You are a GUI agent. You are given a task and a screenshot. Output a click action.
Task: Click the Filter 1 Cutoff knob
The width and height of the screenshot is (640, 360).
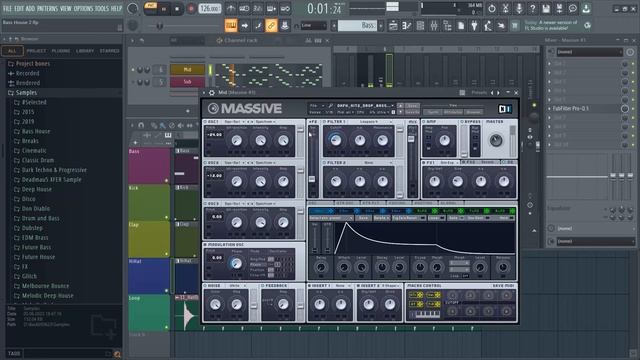coord(336,140)
